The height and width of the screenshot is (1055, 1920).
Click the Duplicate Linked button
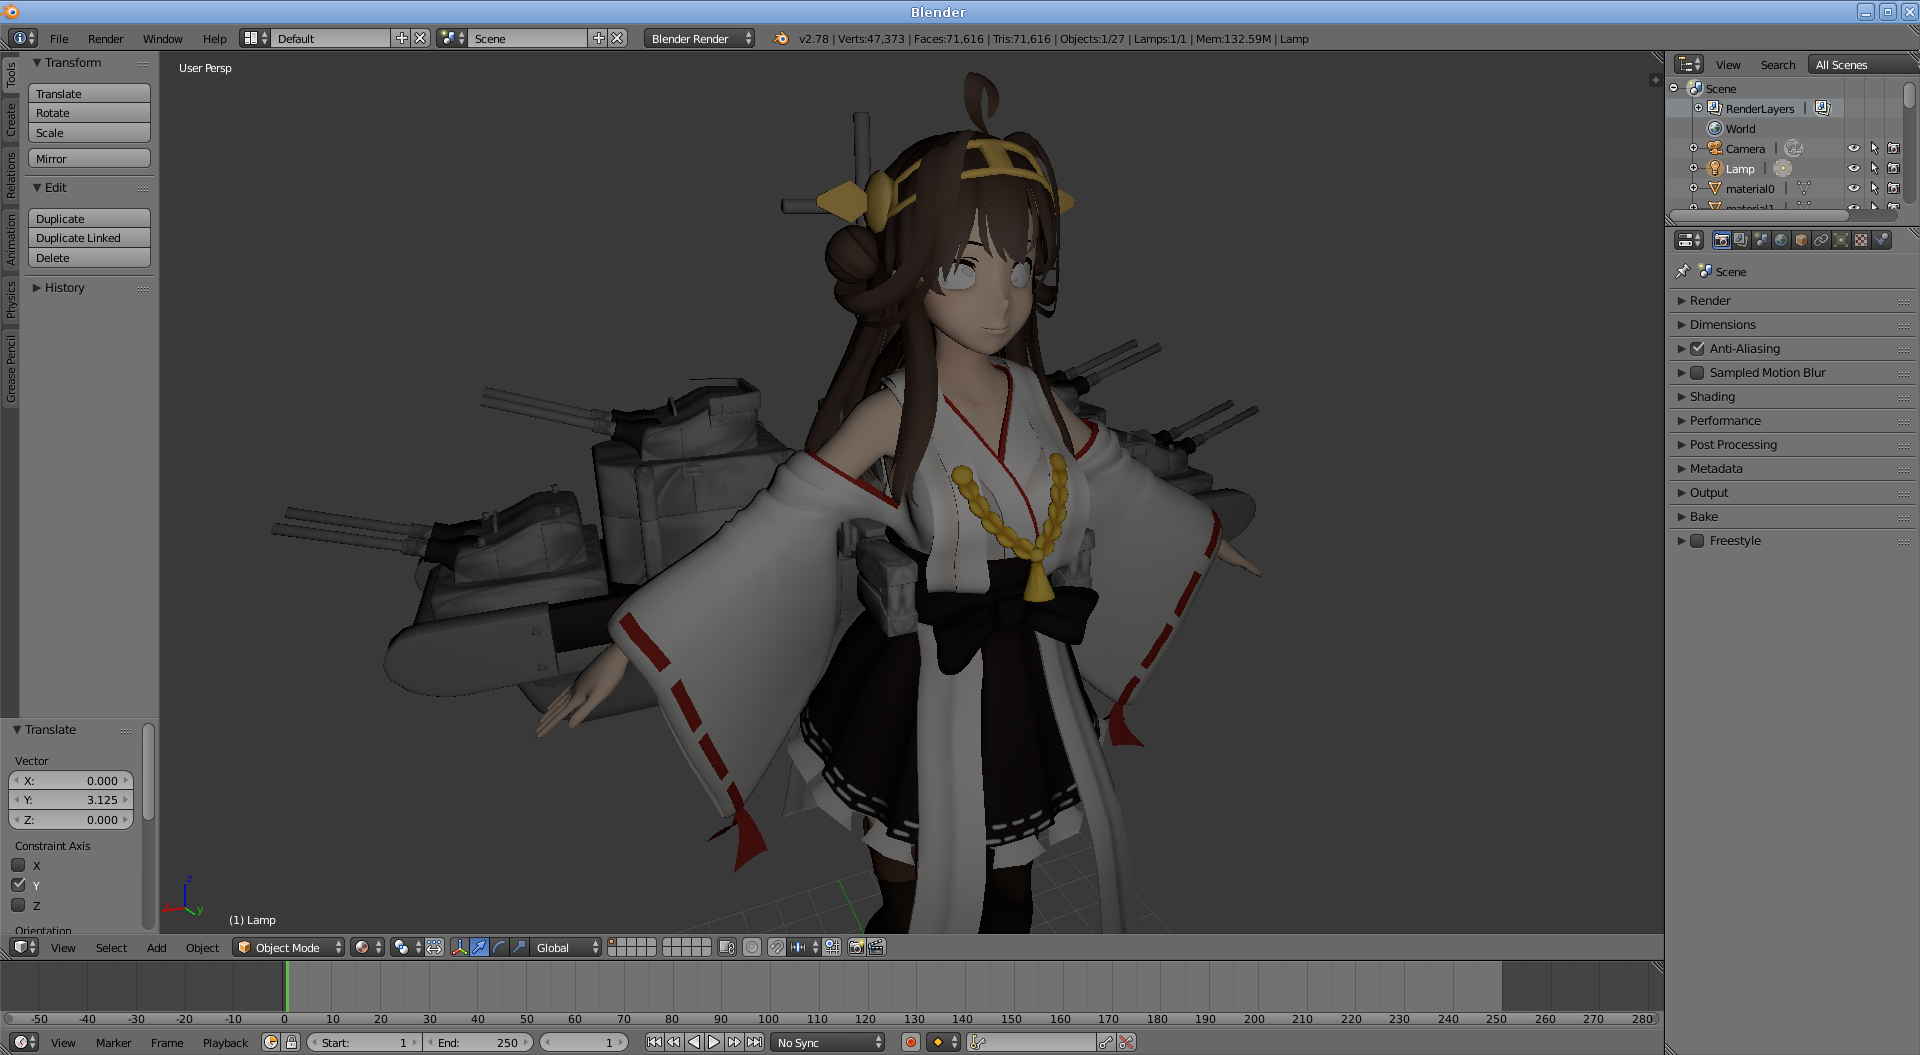88,238
